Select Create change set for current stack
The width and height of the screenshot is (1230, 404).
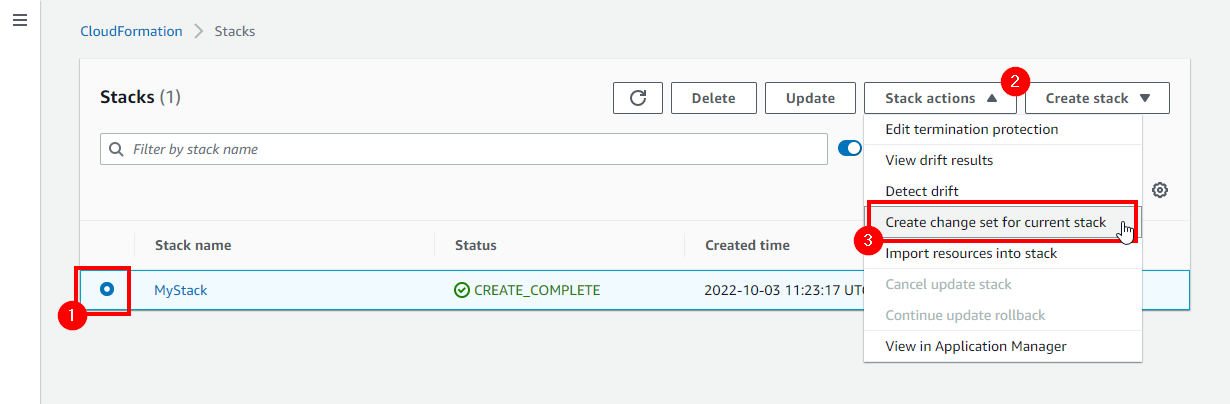click(1003, 222)
